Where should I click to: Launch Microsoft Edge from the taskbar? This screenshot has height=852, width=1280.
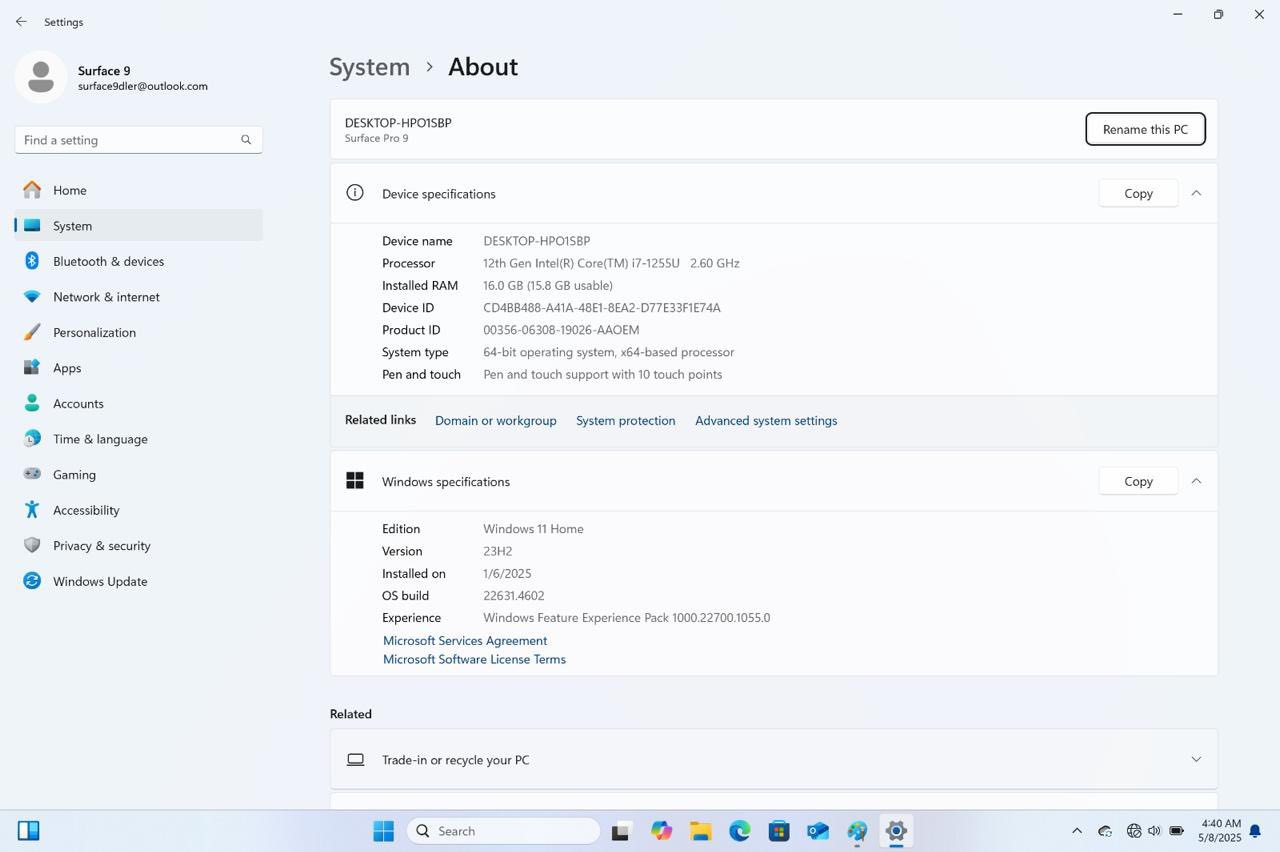[740, 831]
